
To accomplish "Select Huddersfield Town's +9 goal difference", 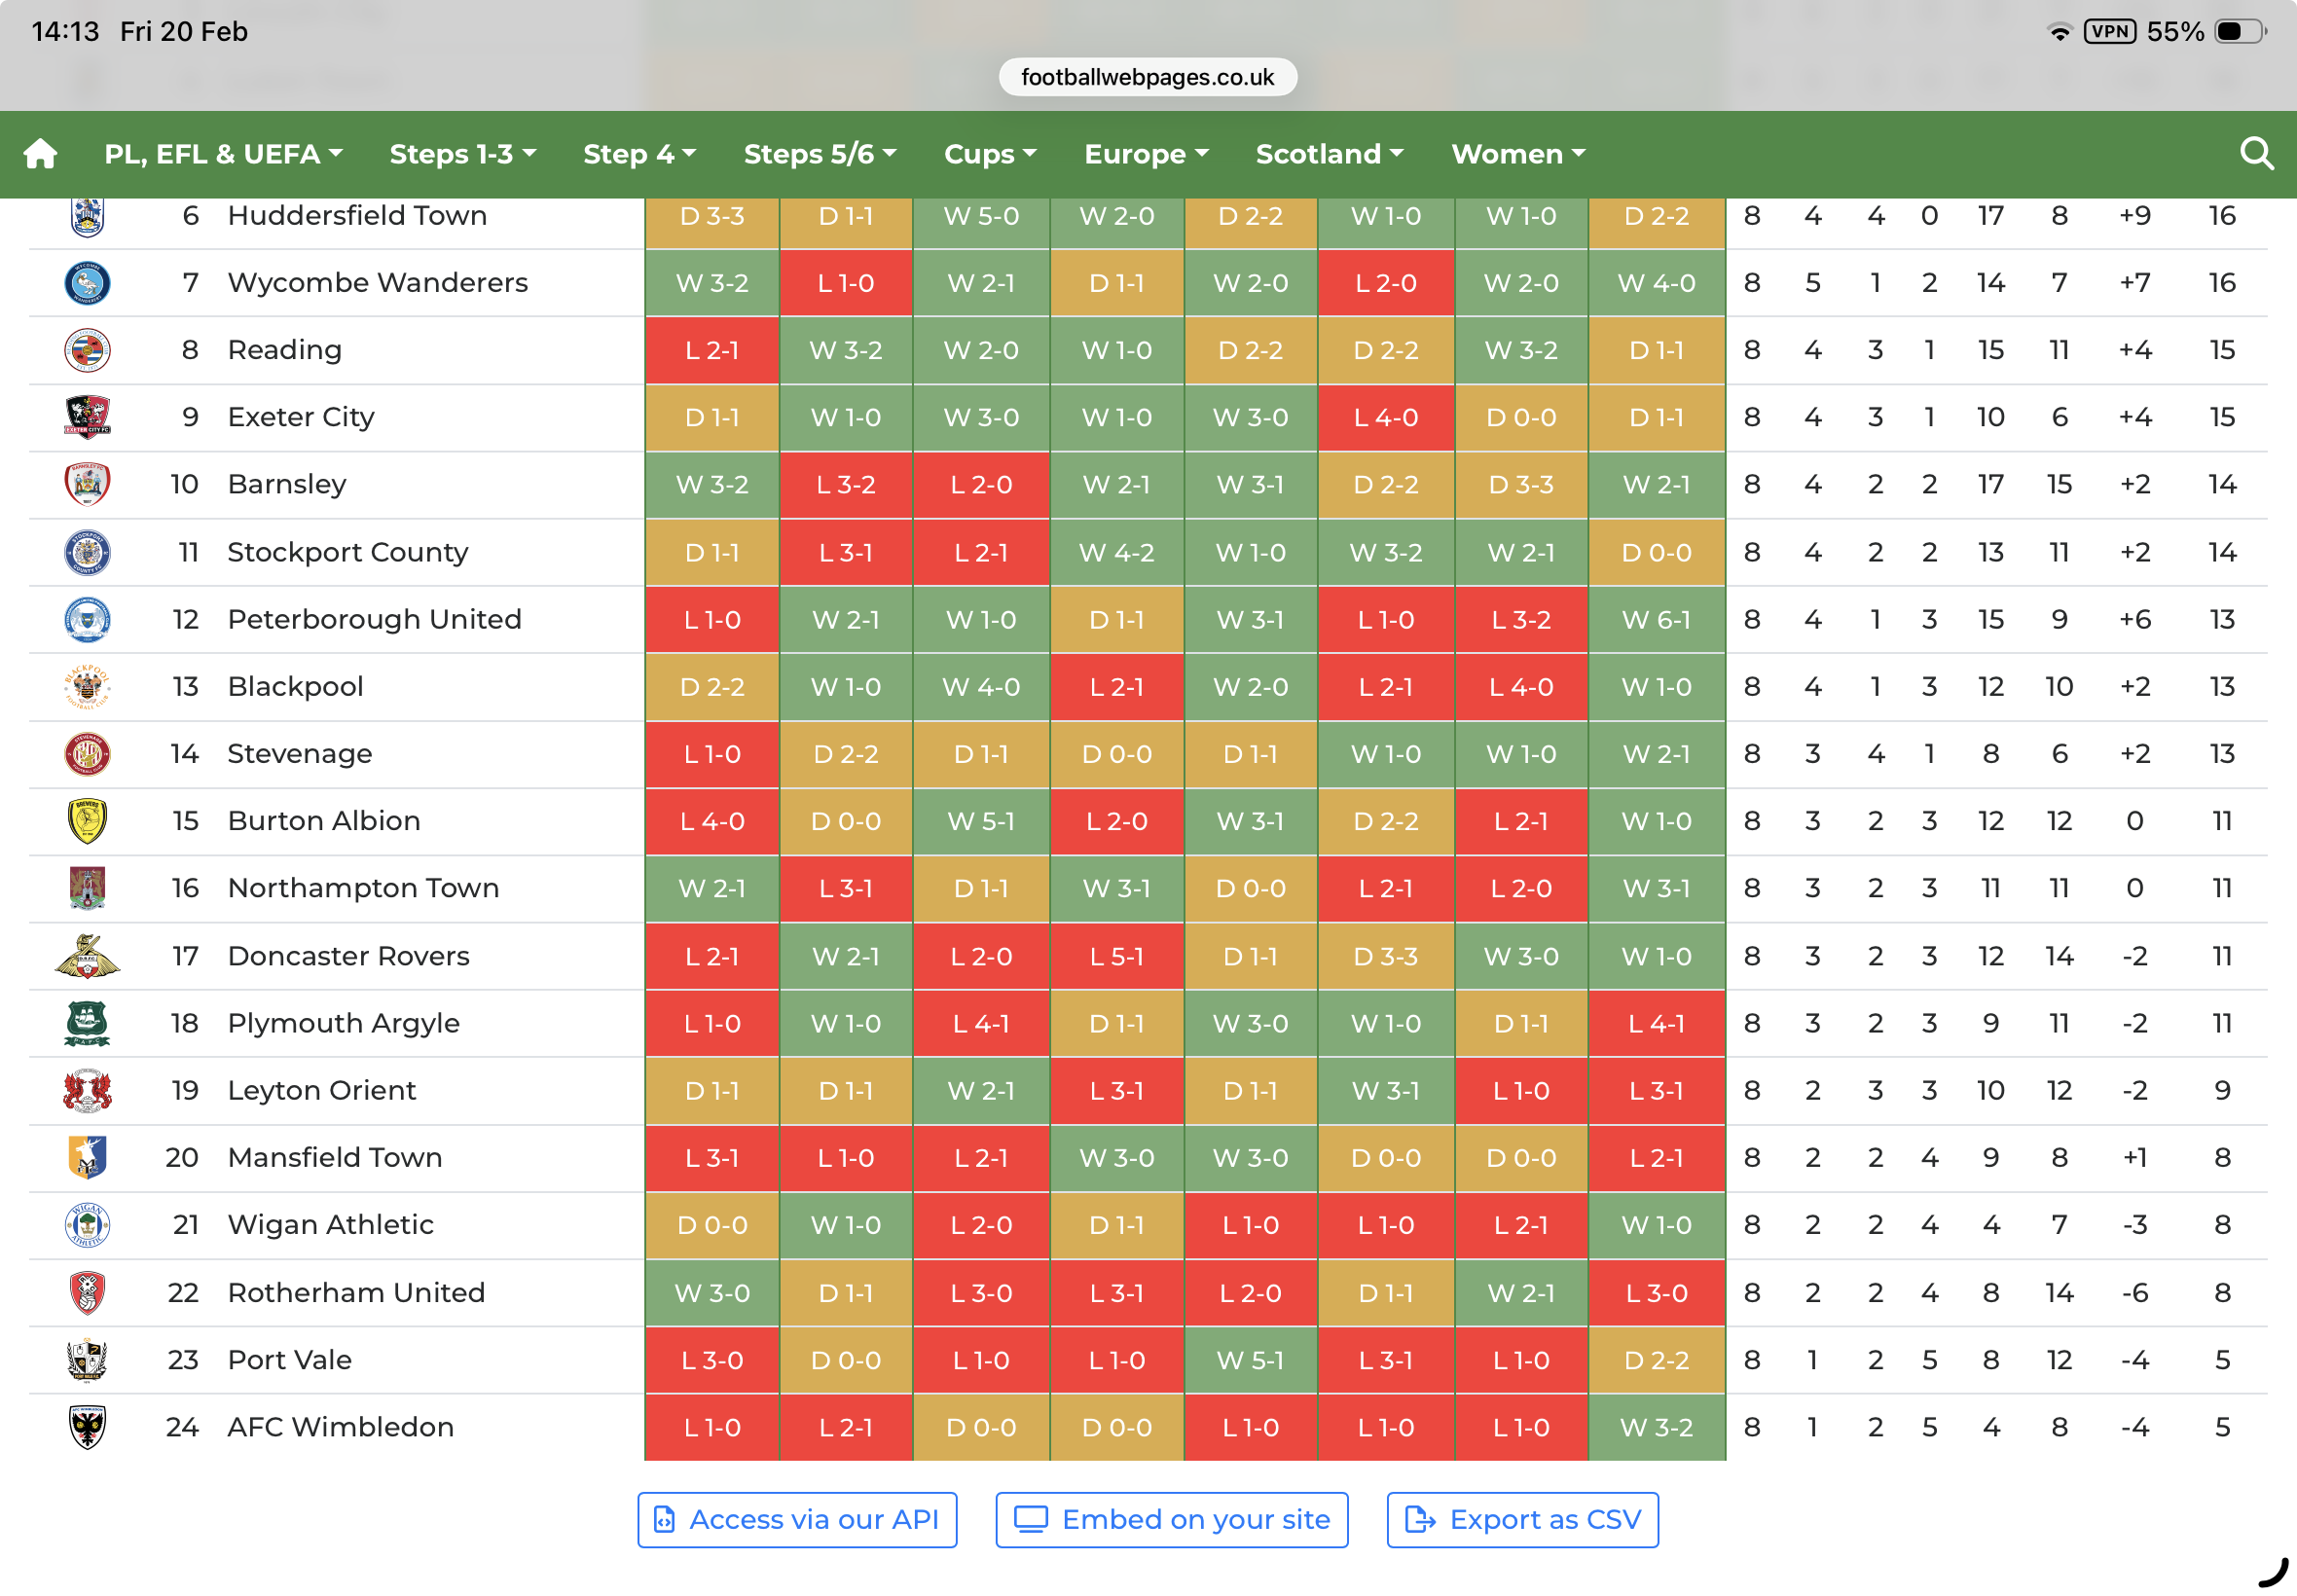I will 2135,216.
